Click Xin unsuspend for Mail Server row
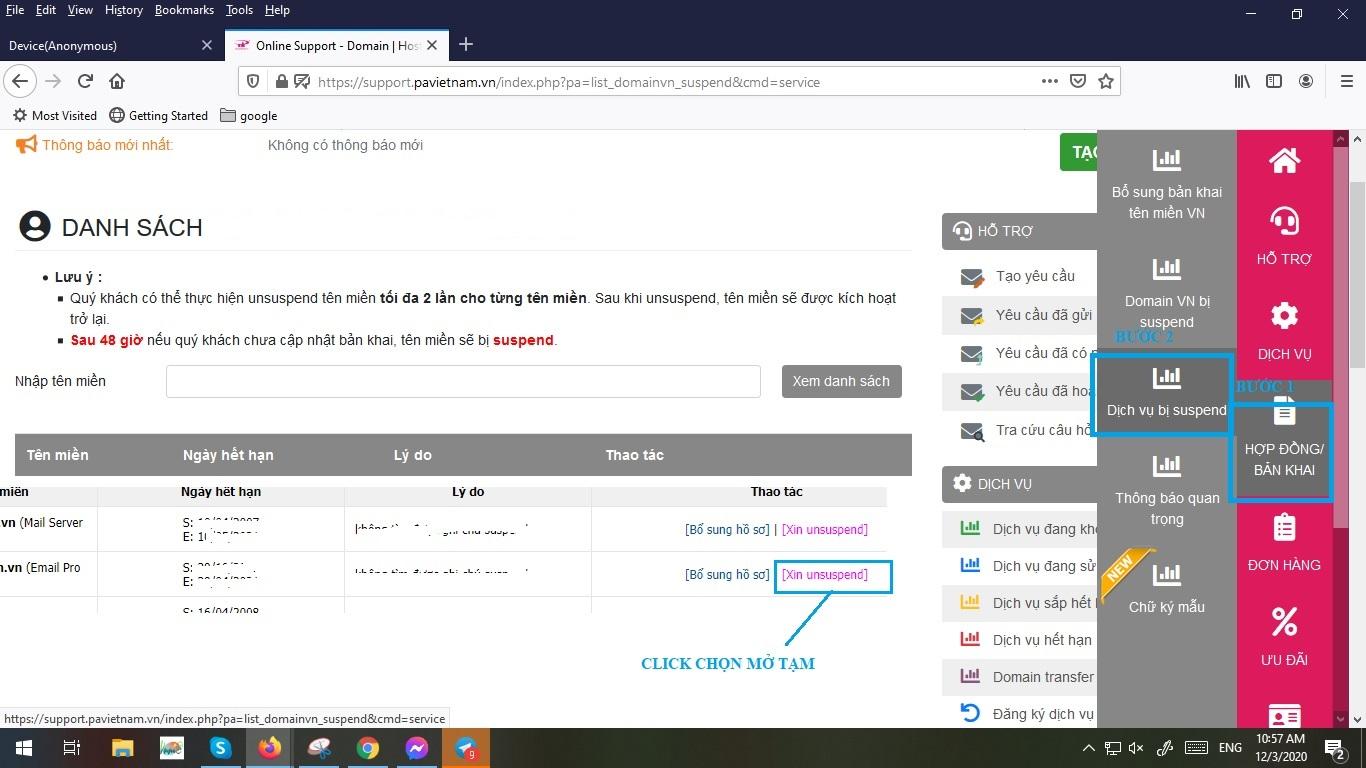 click(824, 529)
